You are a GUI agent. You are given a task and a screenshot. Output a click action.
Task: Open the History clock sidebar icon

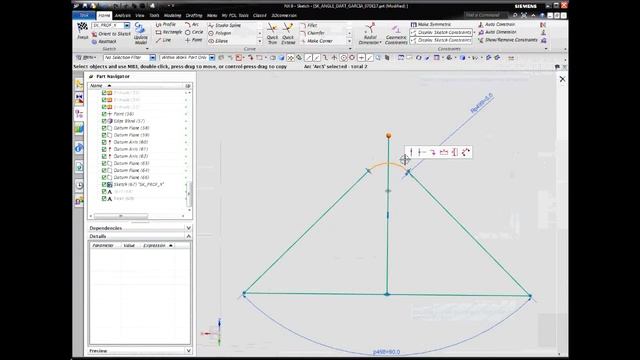[x=79, y=185]
